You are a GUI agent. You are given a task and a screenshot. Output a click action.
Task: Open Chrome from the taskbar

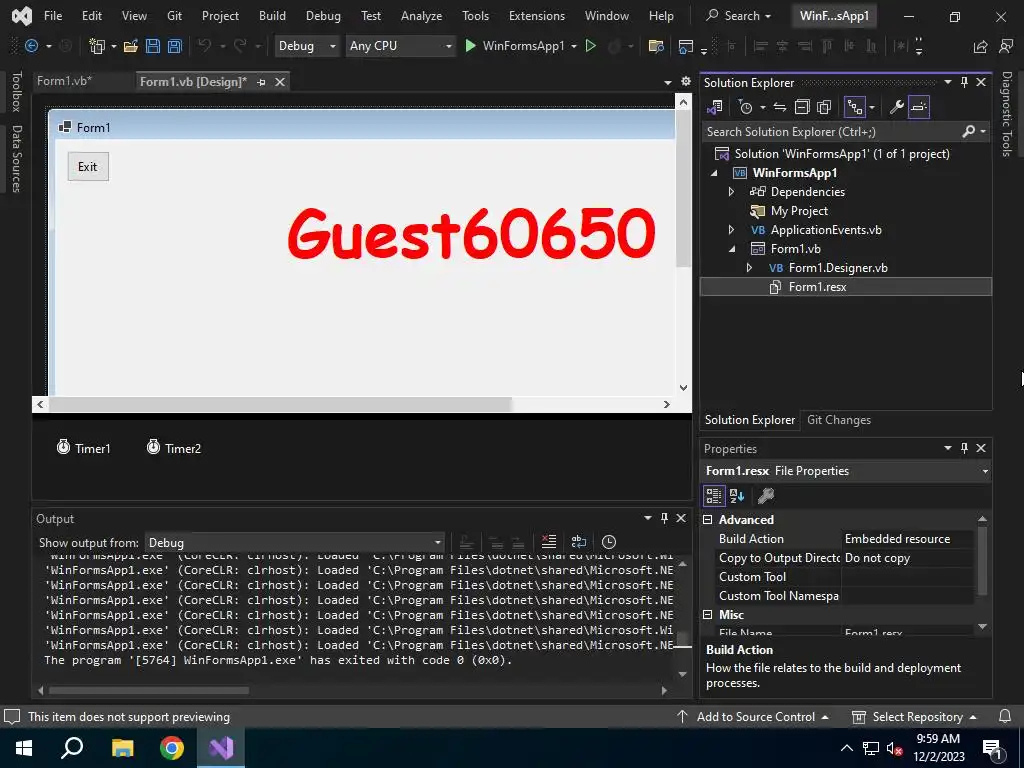pyautogui.click(x=172, y=748)
